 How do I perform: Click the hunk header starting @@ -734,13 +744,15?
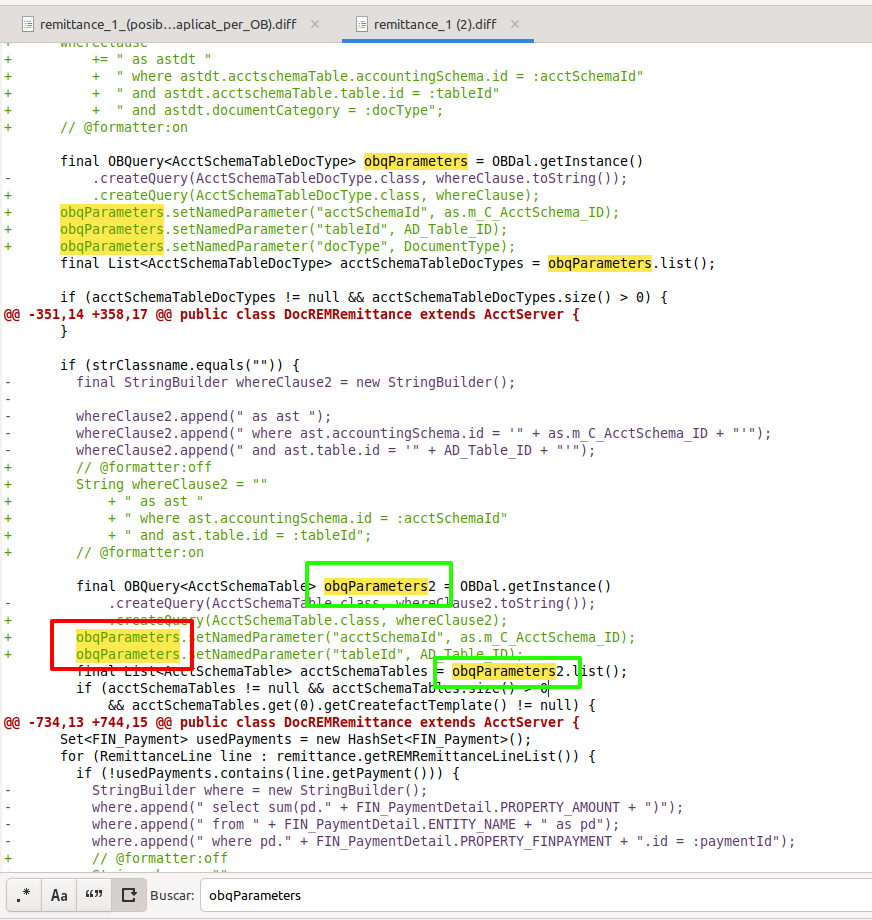(x=291, y=722)
